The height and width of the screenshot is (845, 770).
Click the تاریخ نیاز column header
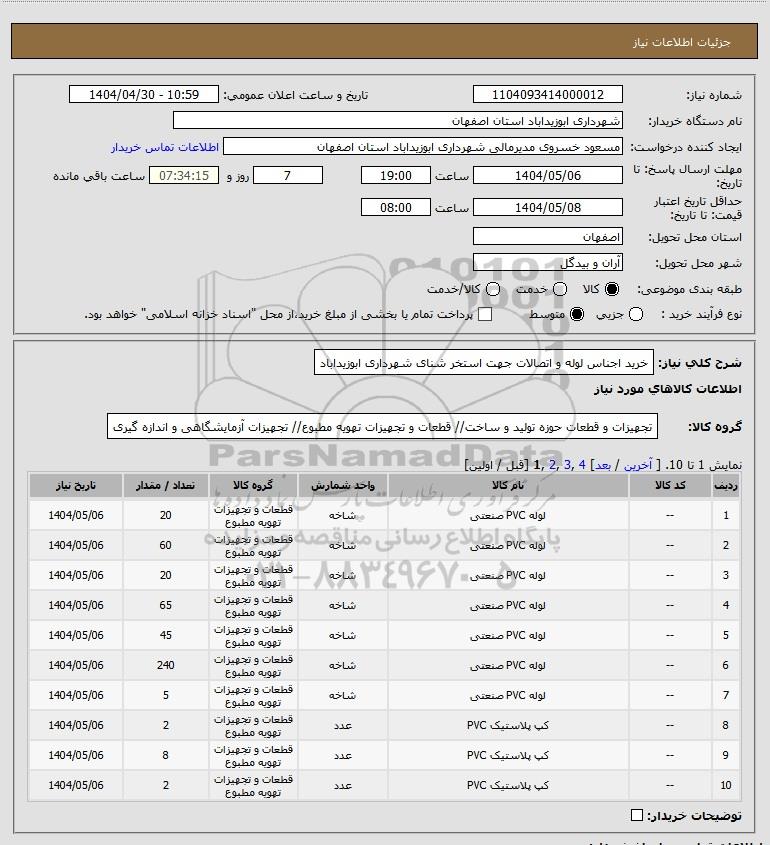(x=76, y=486)
